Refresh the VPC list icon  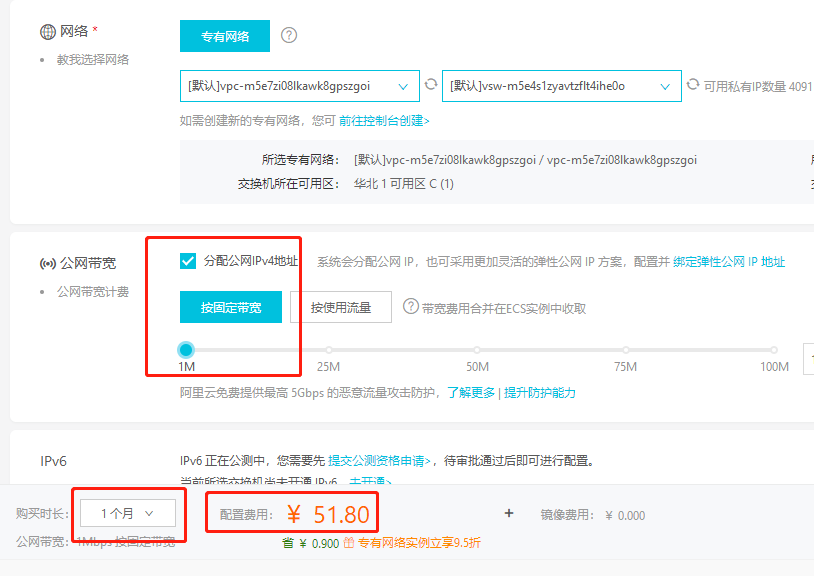(431, 84)
